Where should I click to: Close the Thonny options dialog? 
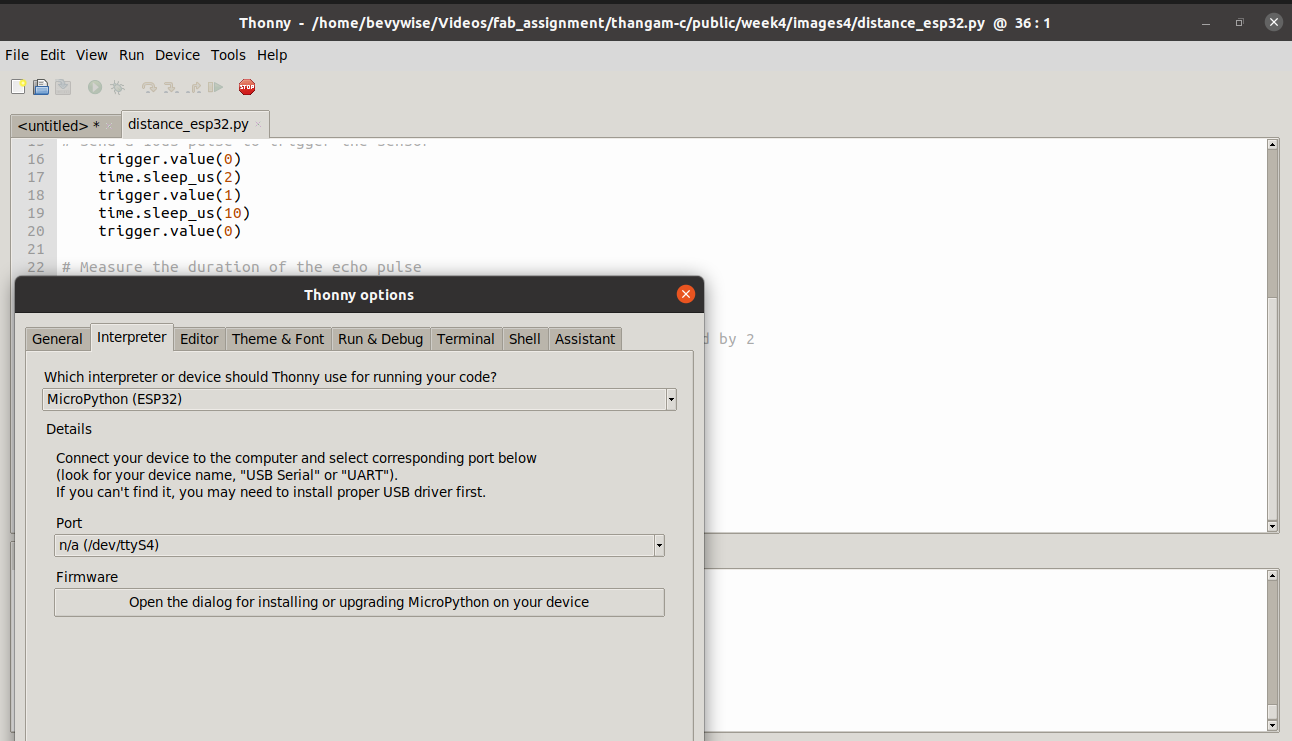tap(685, 294)
